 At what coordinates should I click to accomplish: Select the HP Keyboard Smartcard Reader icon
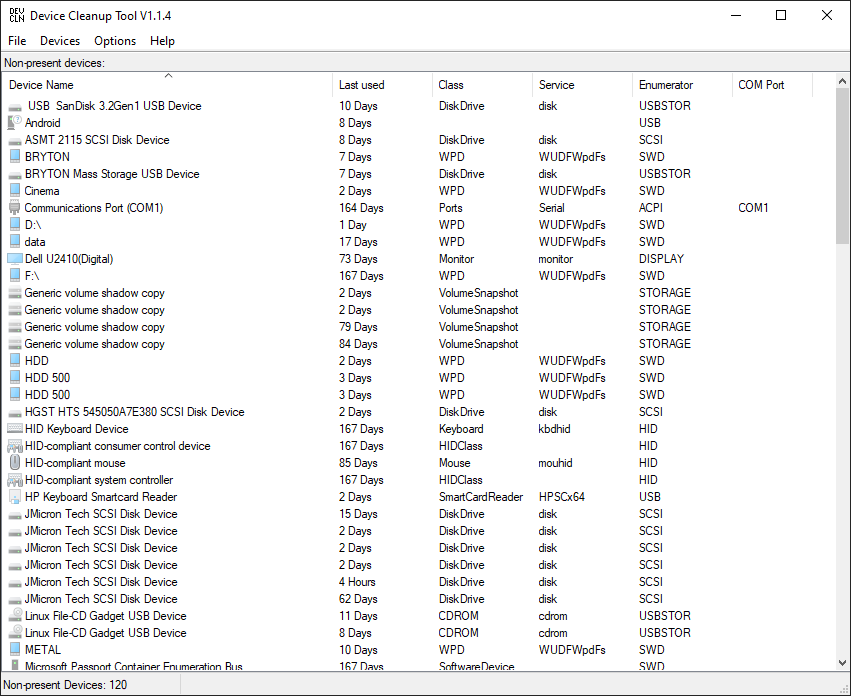pyautogui.click(x=15, y=497)
